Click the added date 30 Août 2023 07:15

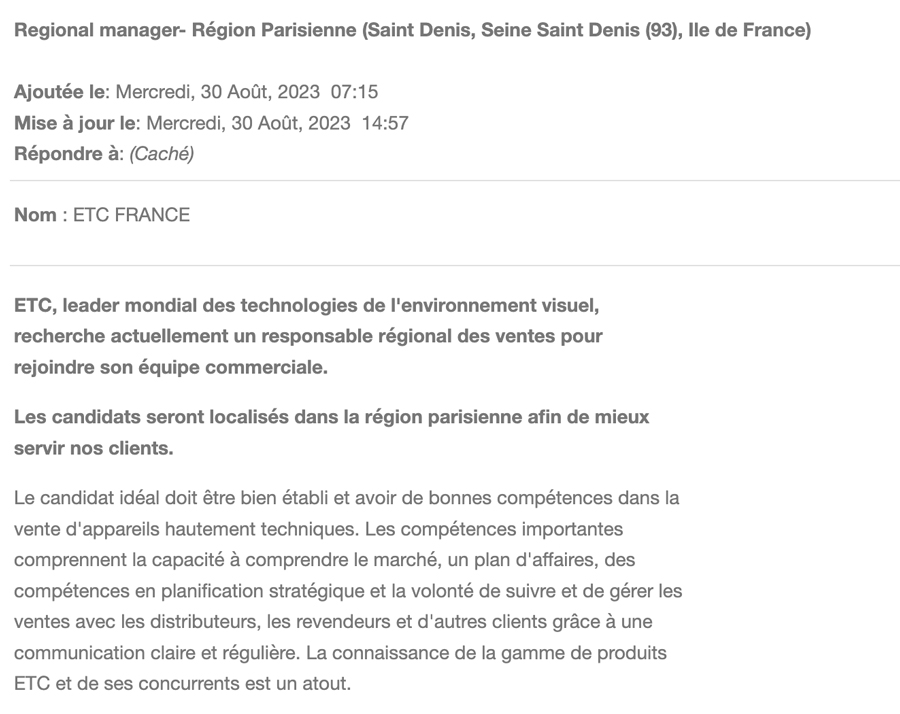(x=247, y=92)
